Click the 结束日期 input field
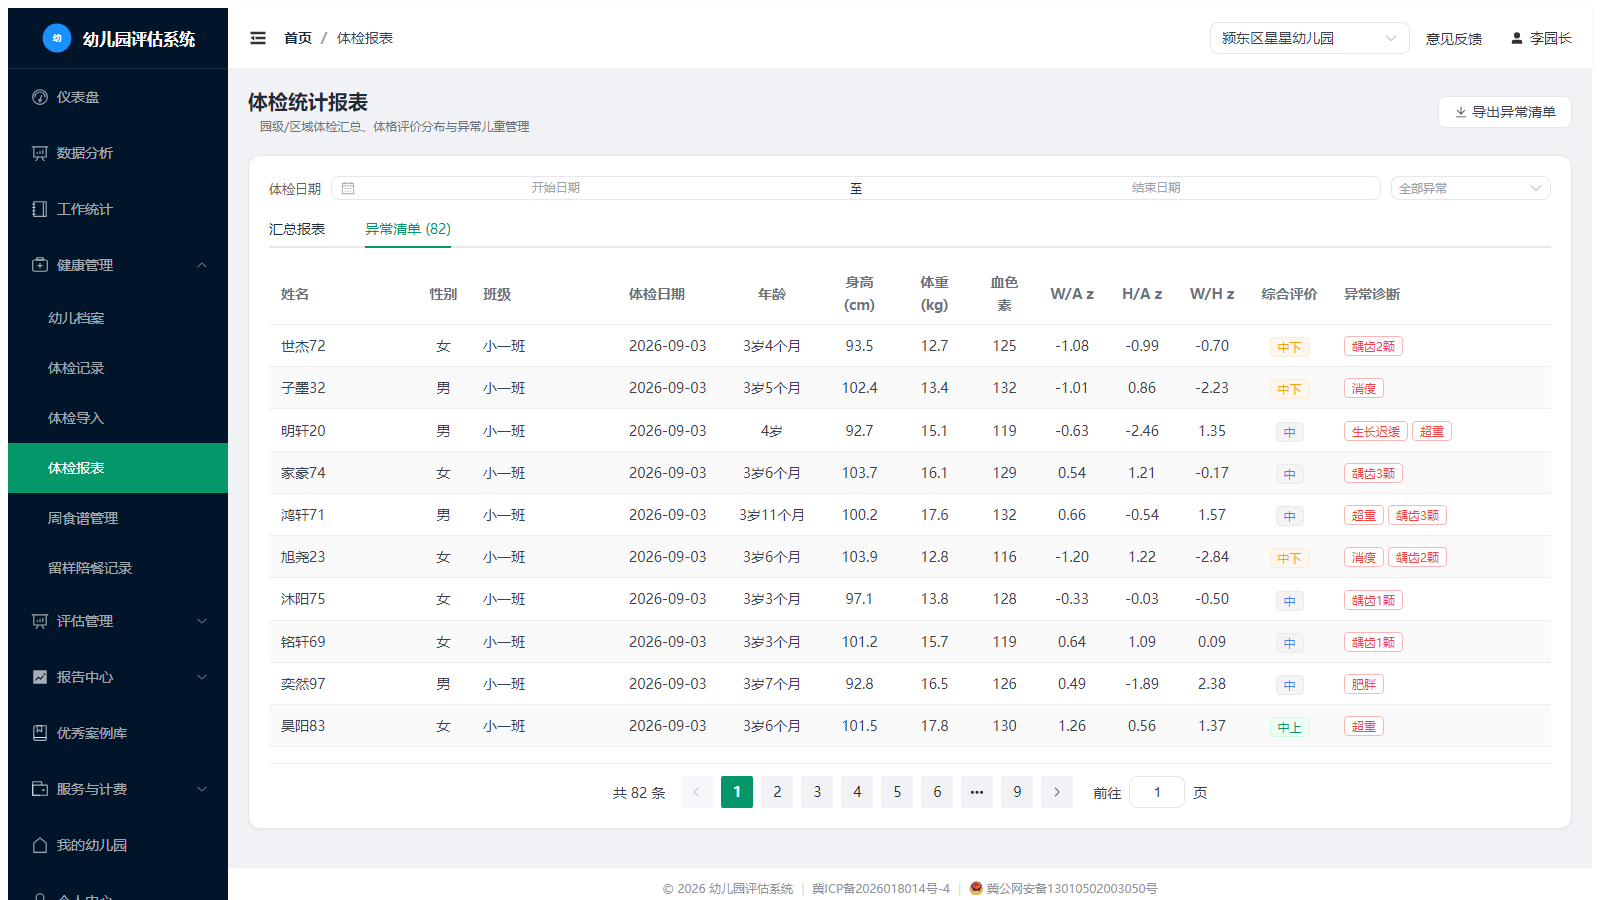Screen dimensions: 1600x900 pos(1156,188)
